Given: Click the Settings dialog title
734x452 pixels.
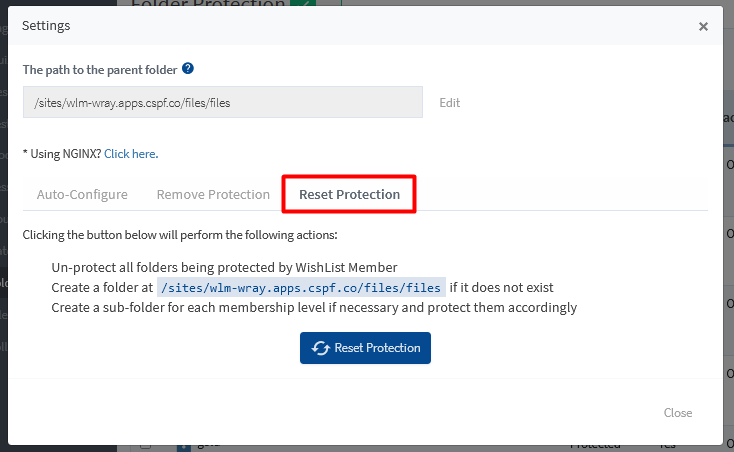Looking at the screenshot, I should tap(46, 26).
